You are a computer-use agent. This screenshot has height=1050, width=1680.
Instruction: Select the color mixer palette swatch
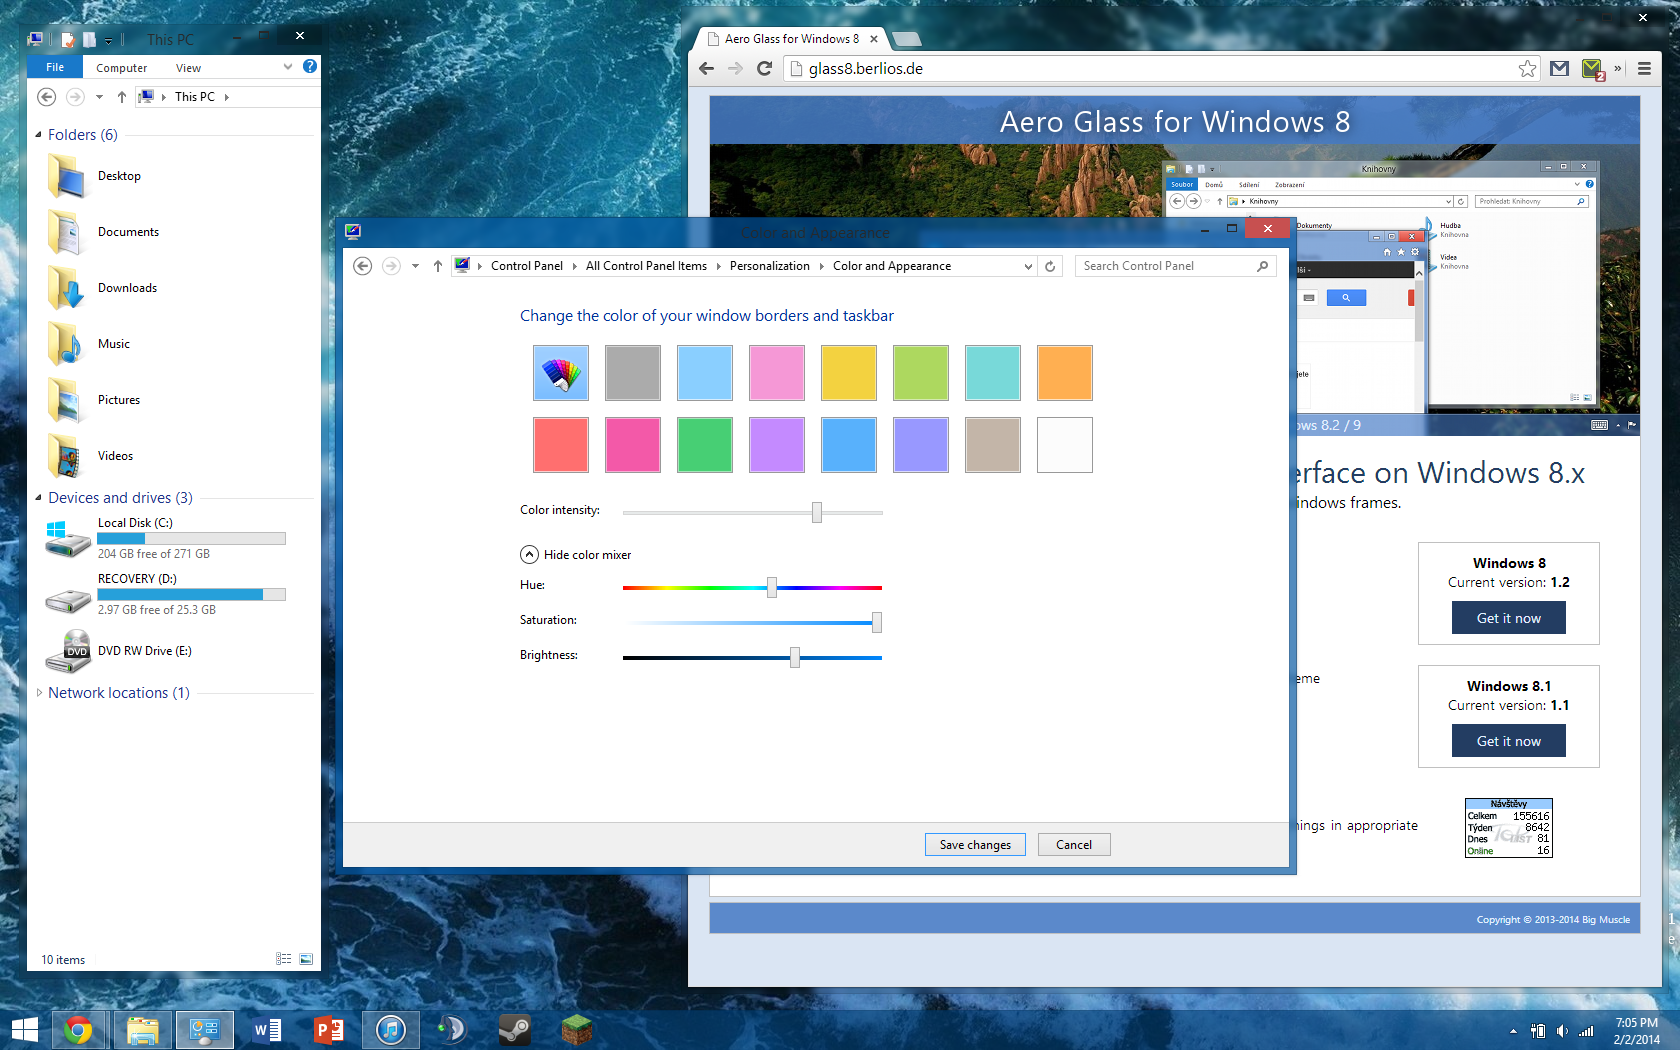(561, 373)
